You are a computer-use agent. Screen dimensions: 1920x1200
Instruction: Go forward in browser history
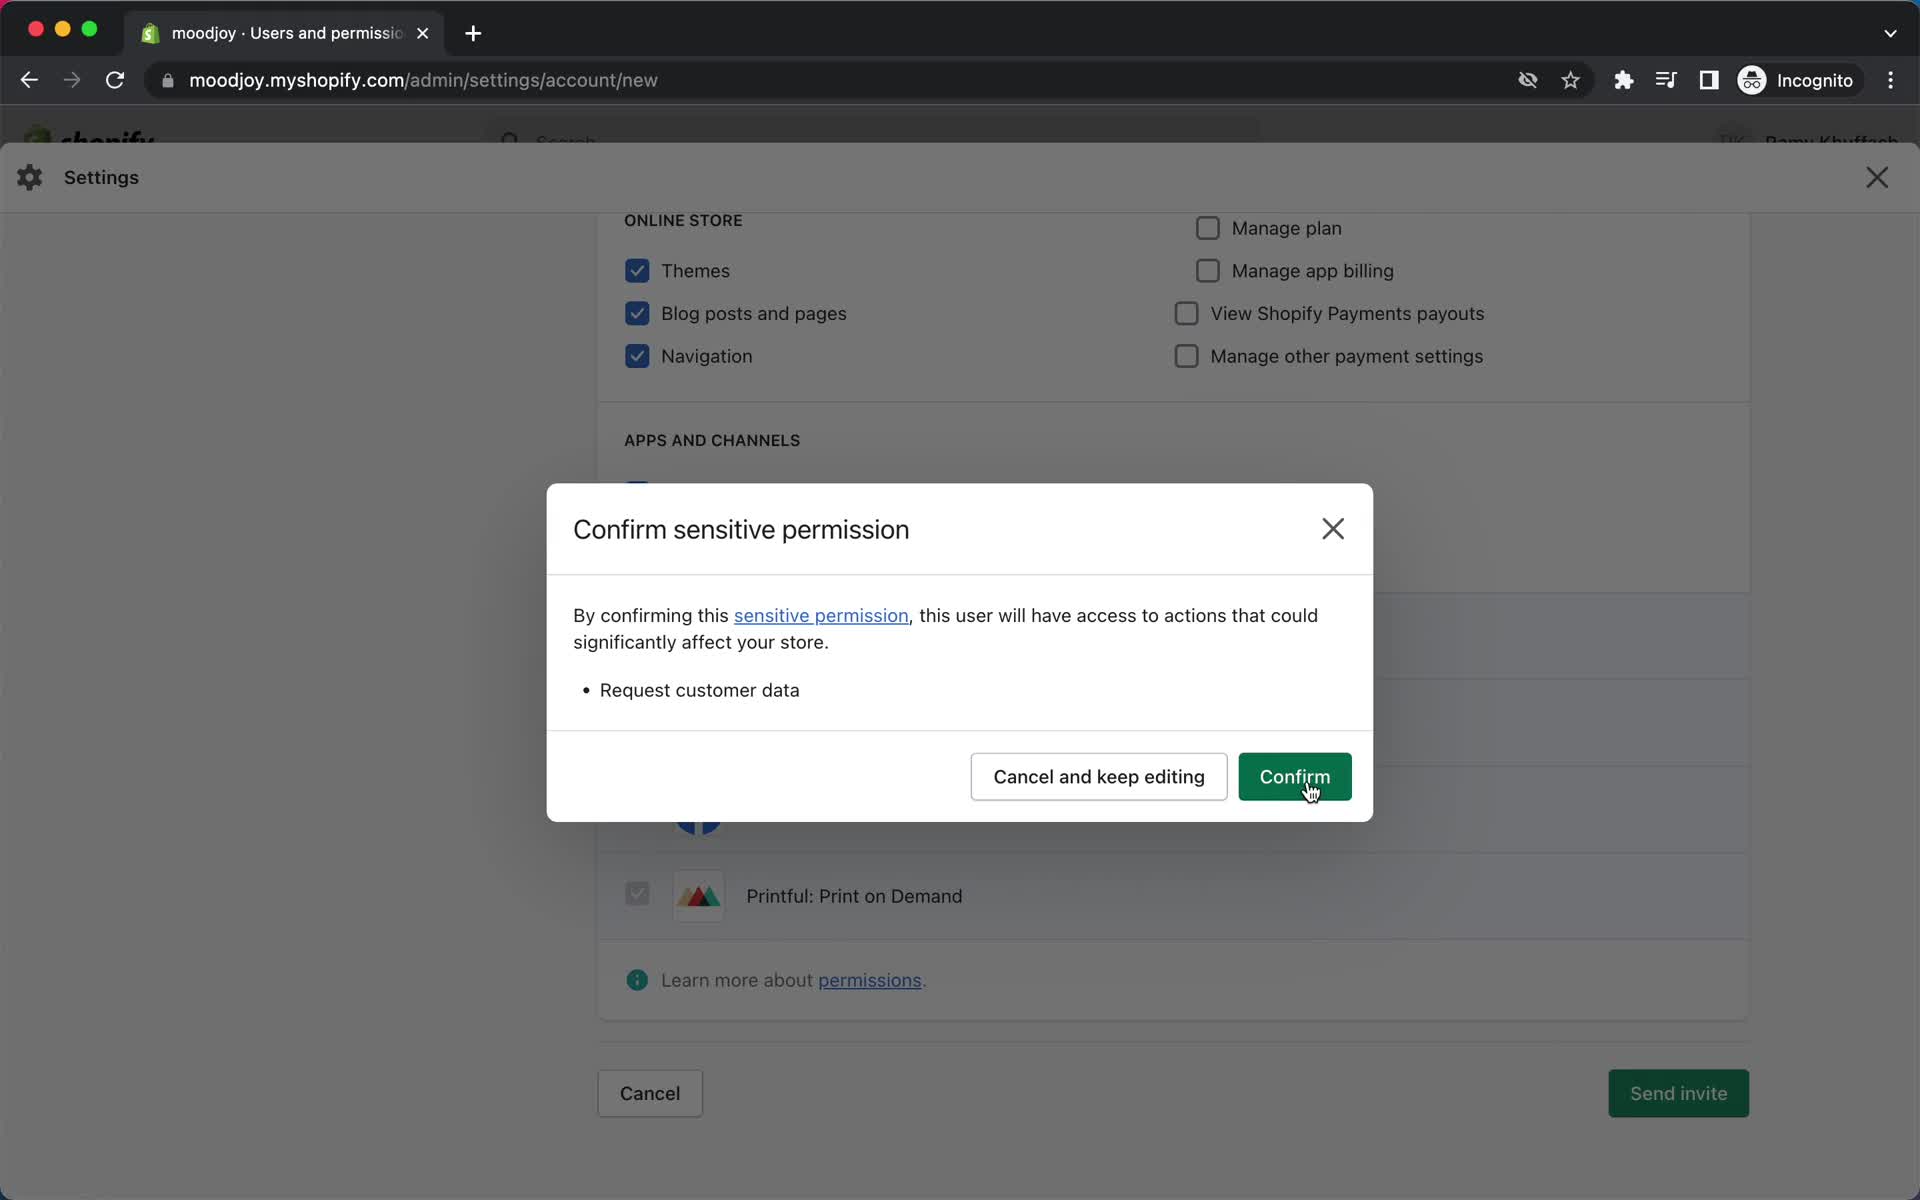click(x=72, y=80)
